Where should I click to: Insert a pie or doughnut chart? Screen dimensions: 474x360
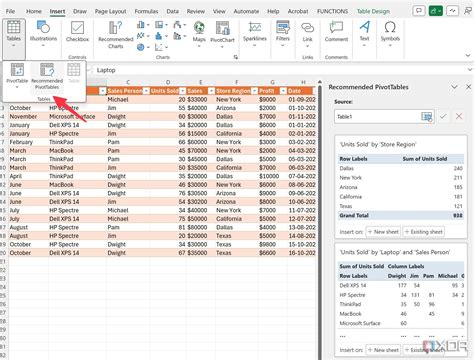click(143, 47)
